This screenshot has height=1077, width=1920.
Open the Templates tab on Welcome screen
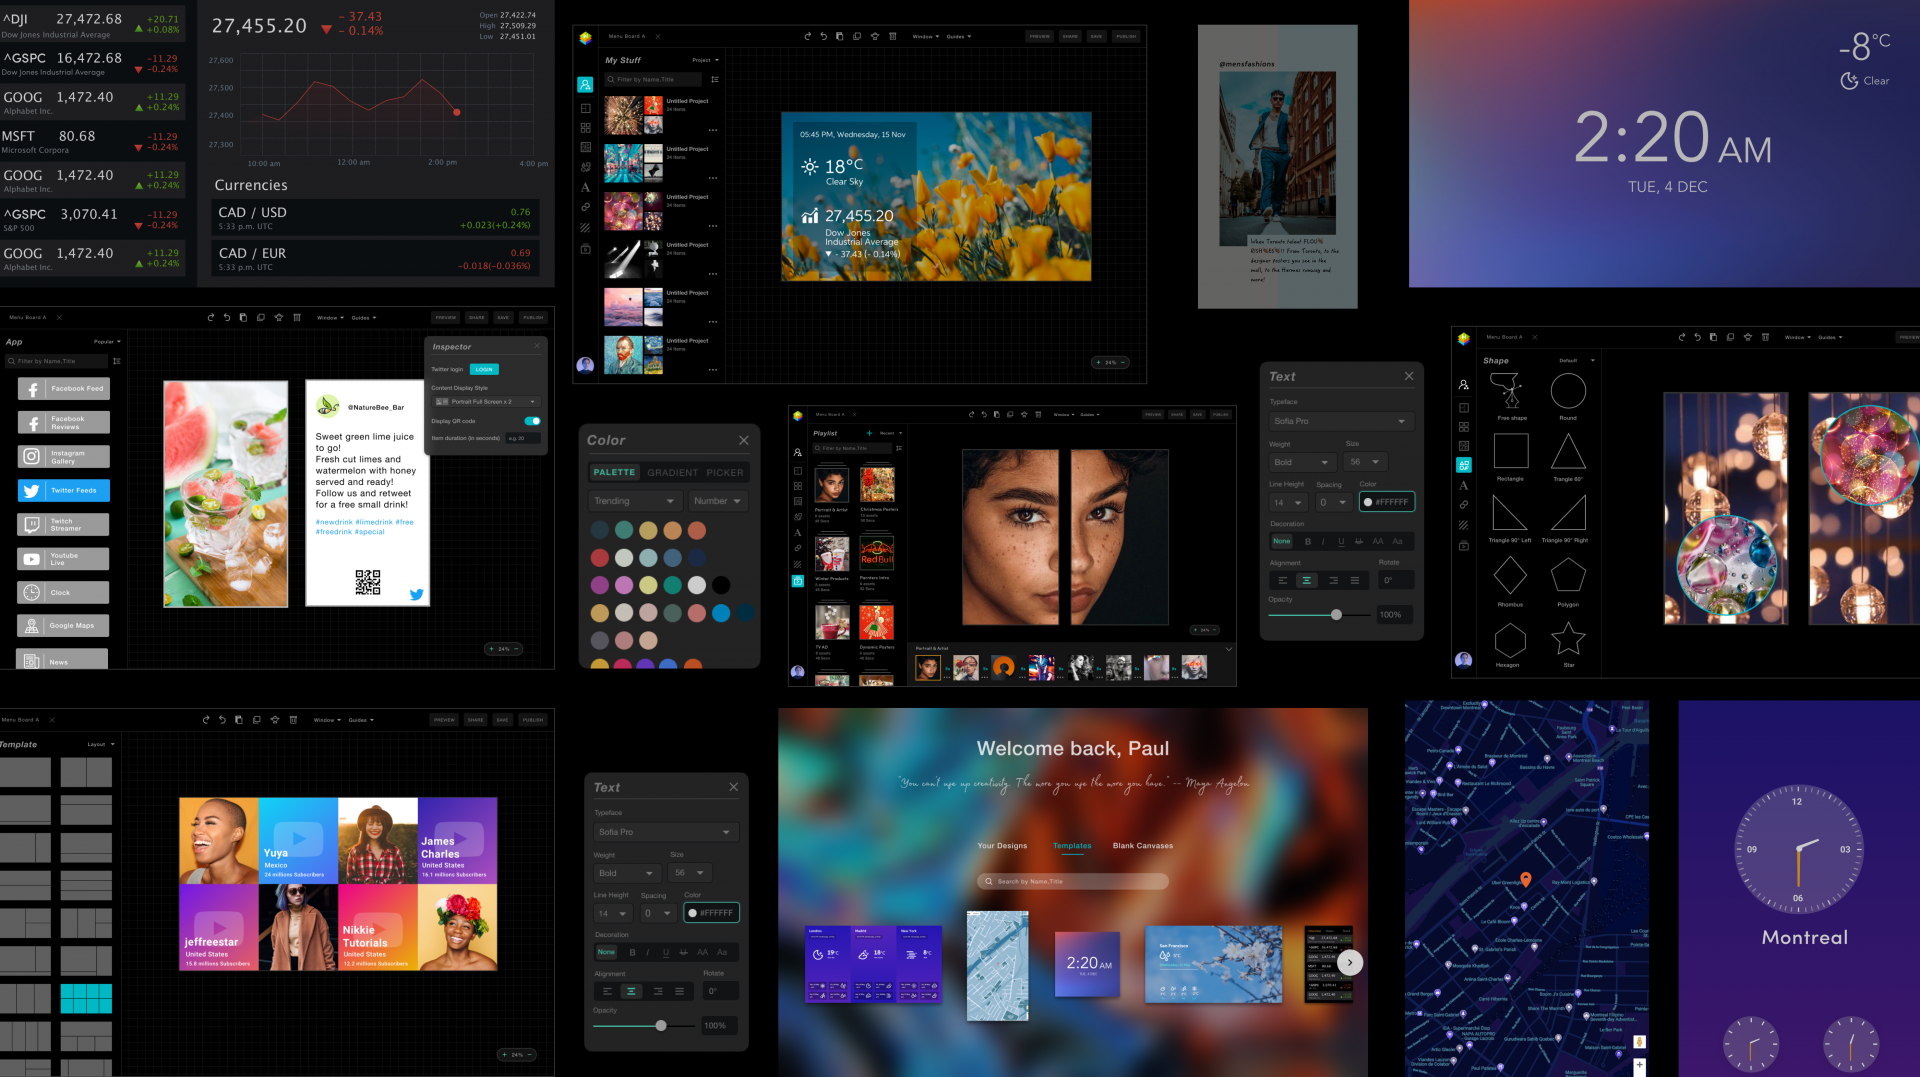1072,846
